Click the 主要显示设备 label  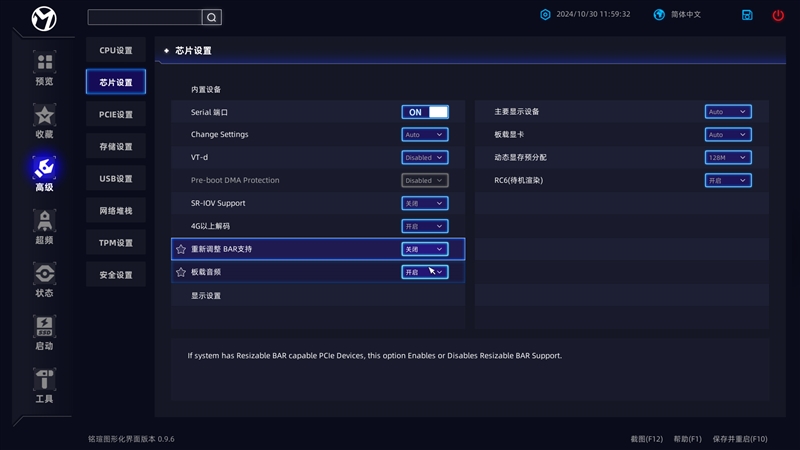(x=516, y=112)
